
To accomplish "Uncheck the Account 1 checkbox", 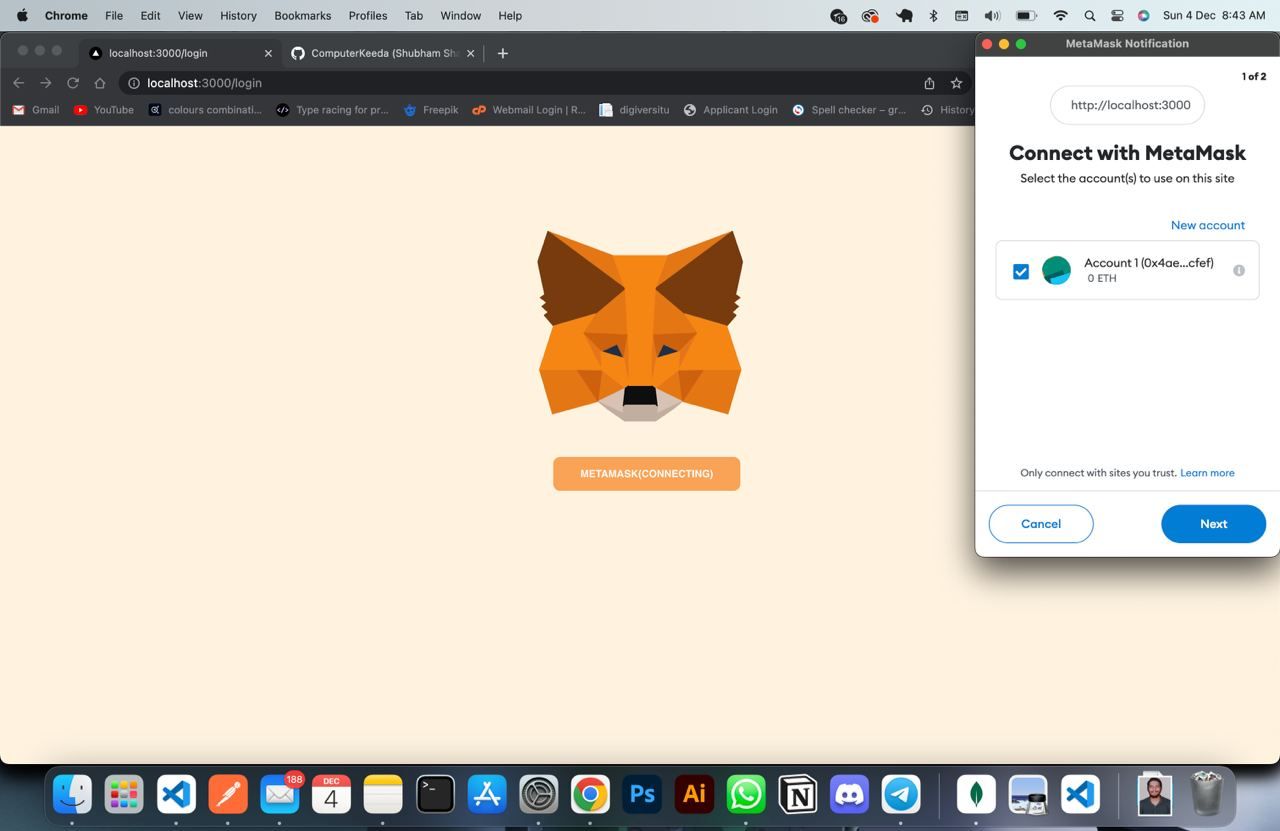I will click(1020, 271).
